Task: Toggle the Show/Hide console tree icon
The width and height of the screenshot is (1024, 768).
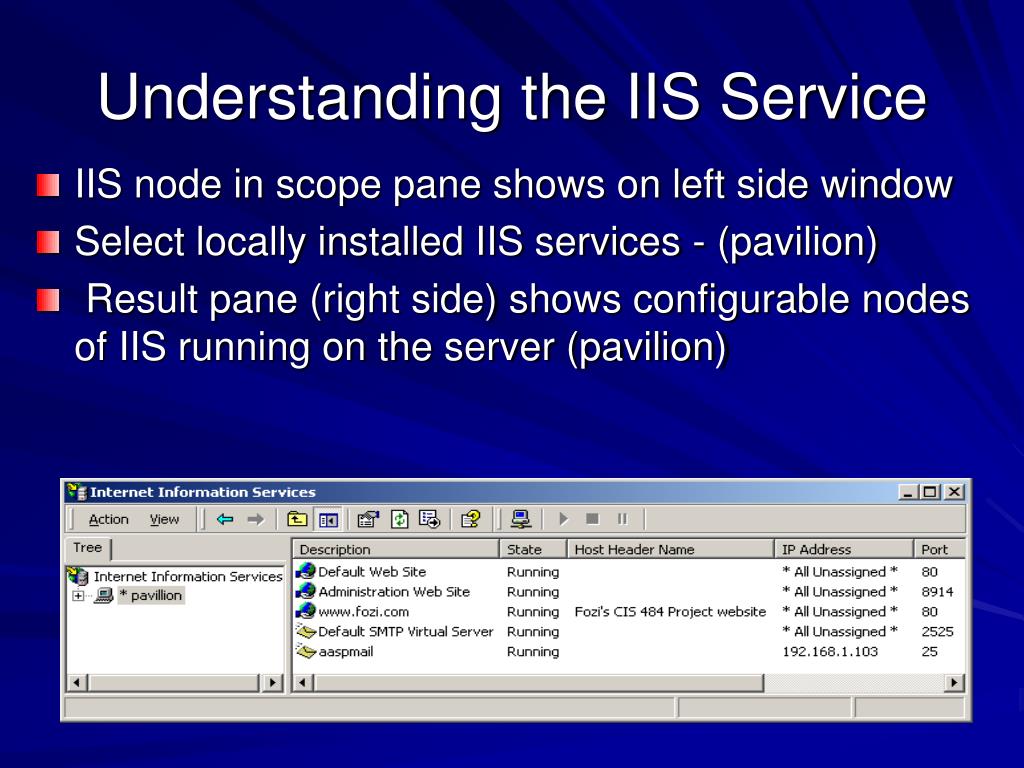Action: coord(328,519)
